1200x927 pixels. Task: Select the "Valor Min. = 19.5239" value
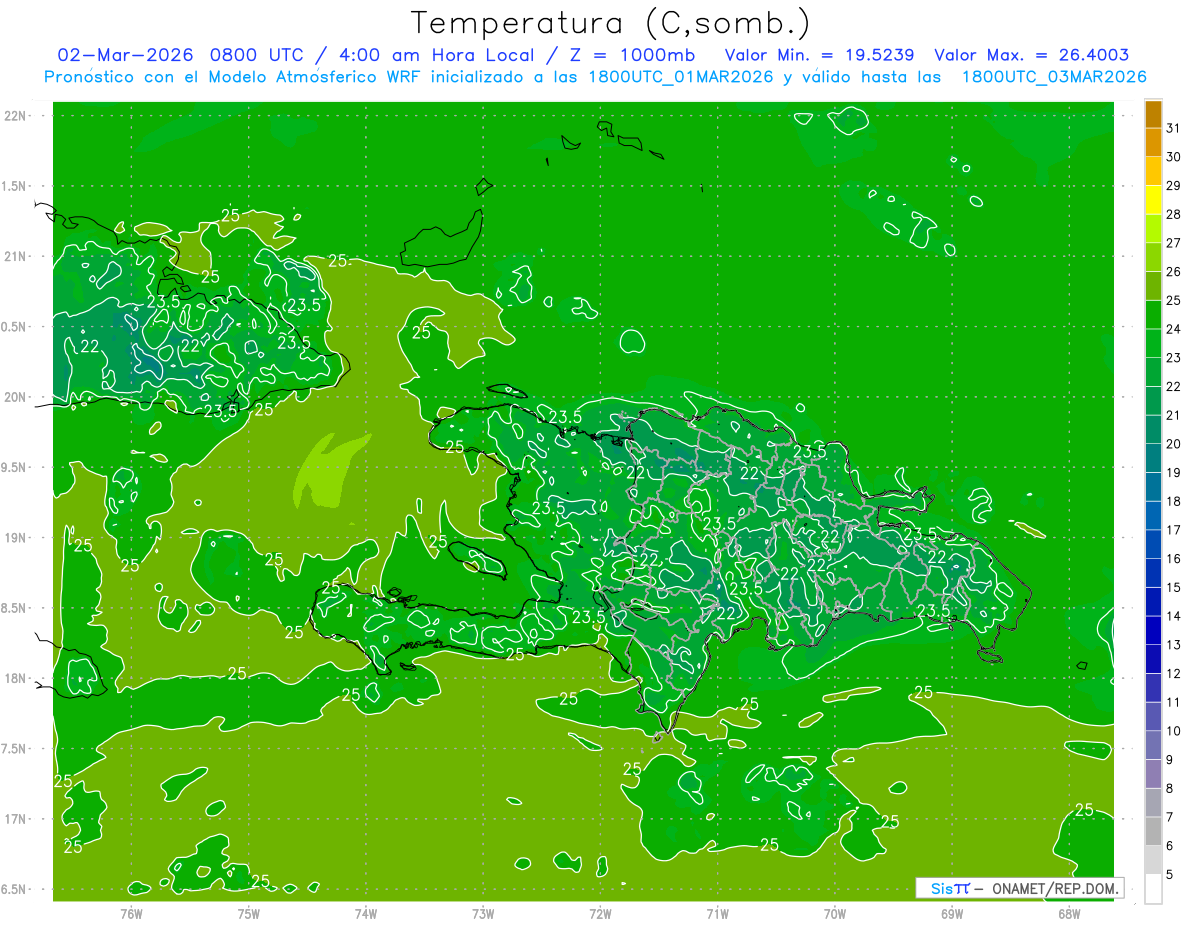(x=819, y=55)
